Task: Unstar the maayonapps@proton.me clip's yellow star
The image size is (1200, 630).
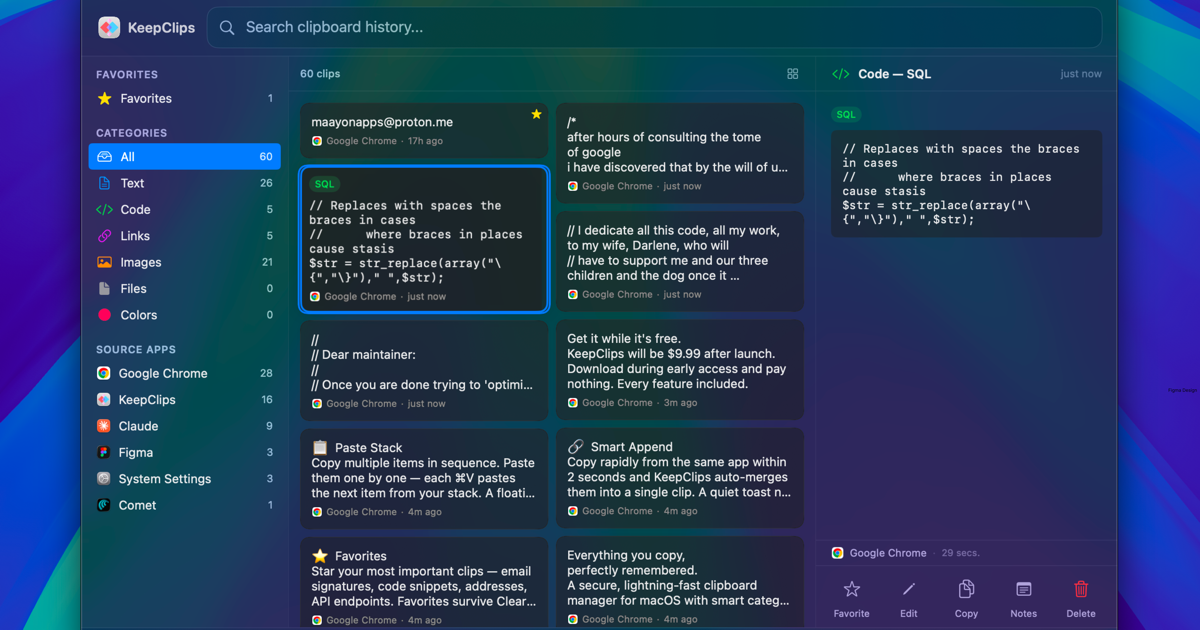Action: (536, 114)
